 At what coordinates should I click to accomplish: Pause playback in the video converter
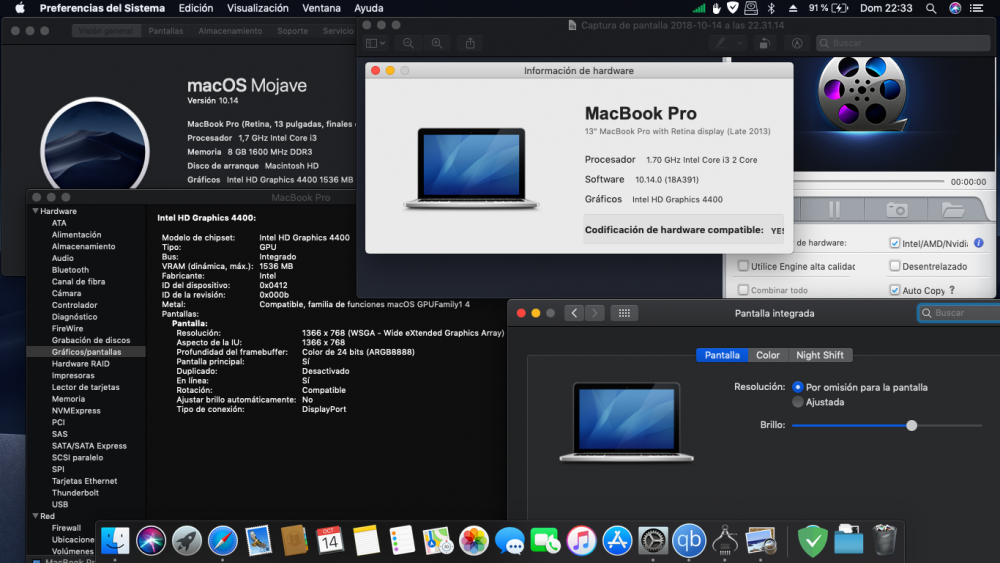[834, 209]
